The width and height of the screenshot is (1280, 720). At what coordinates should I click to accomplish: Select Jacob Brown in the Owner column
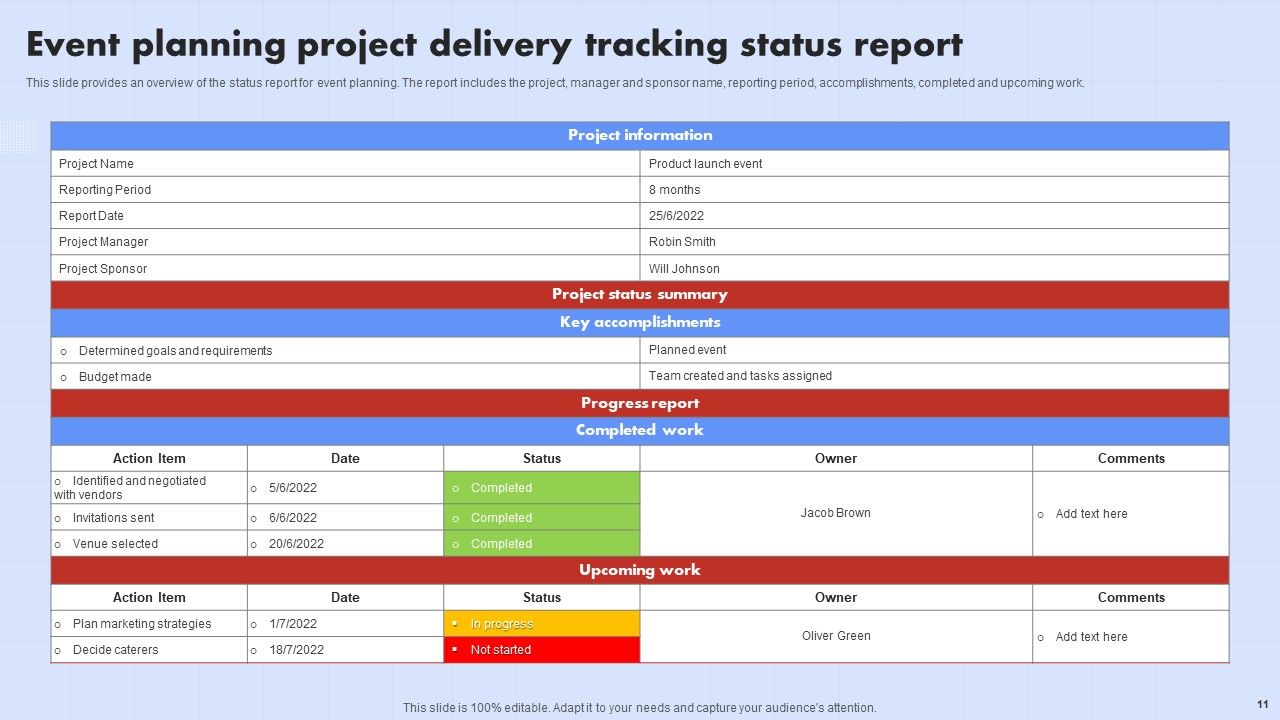coord(835,513)
